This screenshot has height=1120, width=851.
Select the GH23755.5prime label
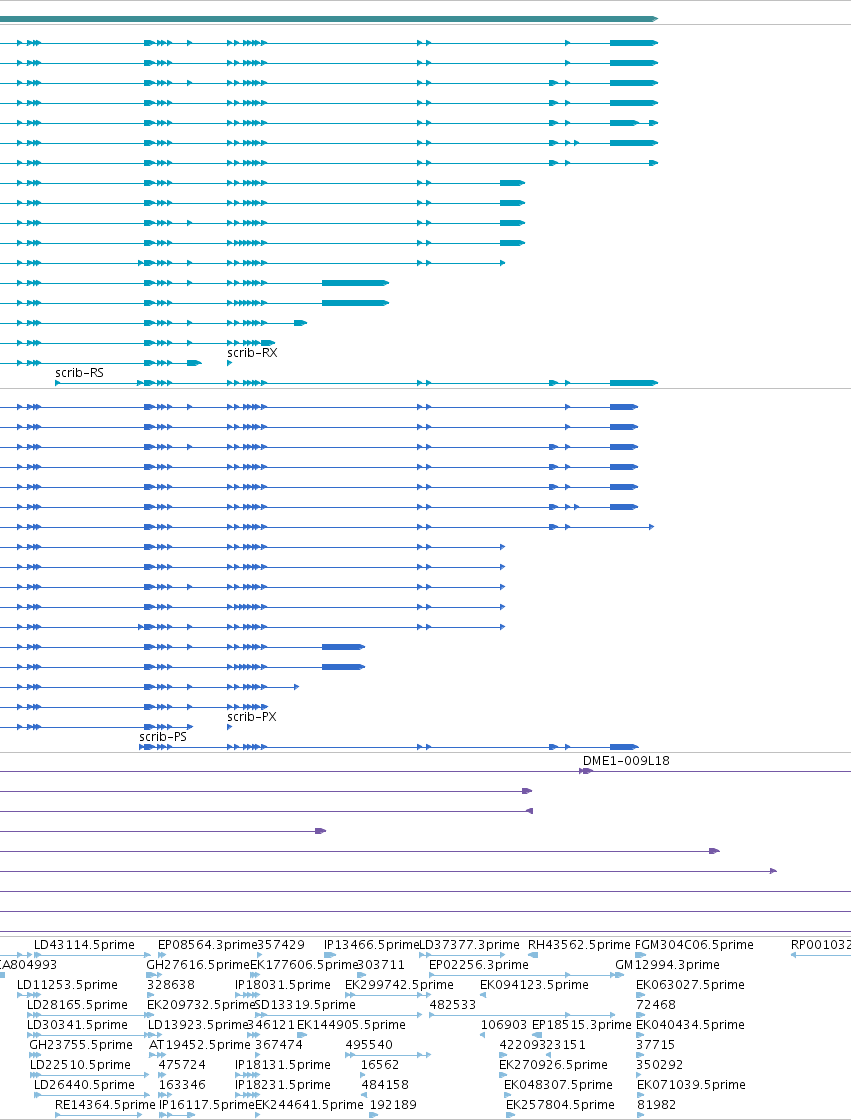(81, 1045)
